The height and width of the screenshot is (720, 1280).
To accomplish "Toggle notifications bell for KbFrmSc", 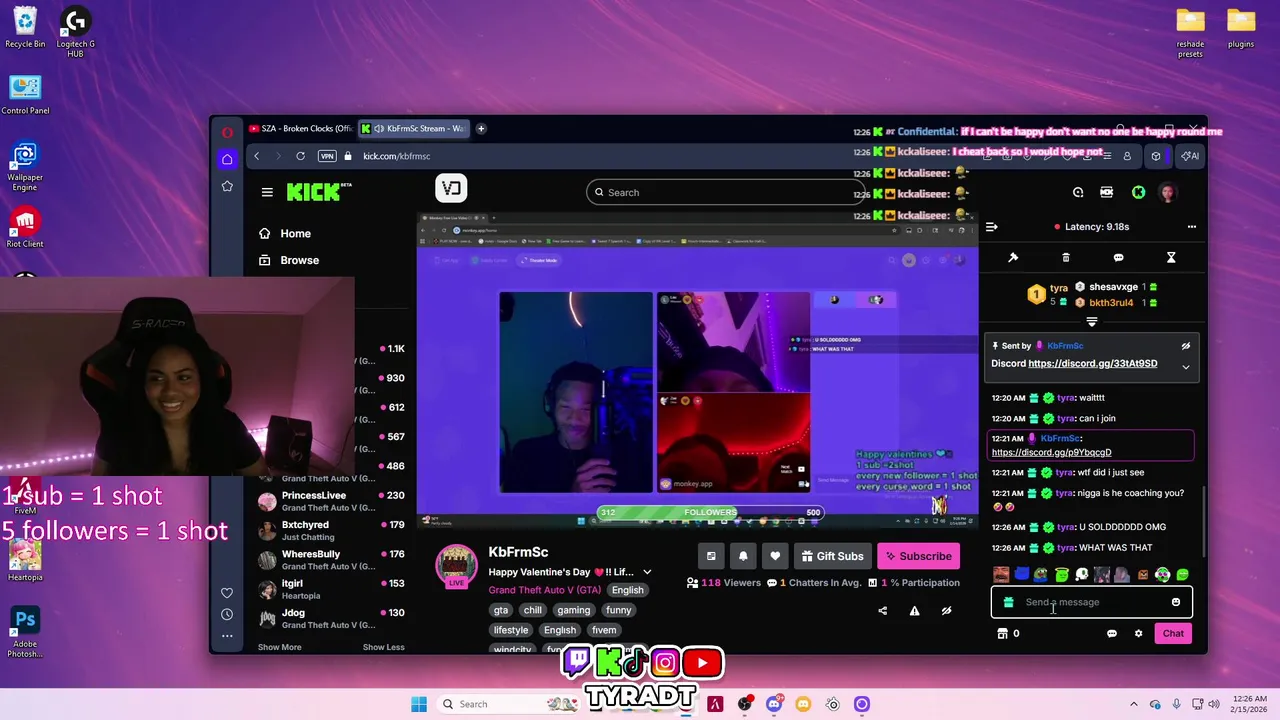I will point(743,556).
